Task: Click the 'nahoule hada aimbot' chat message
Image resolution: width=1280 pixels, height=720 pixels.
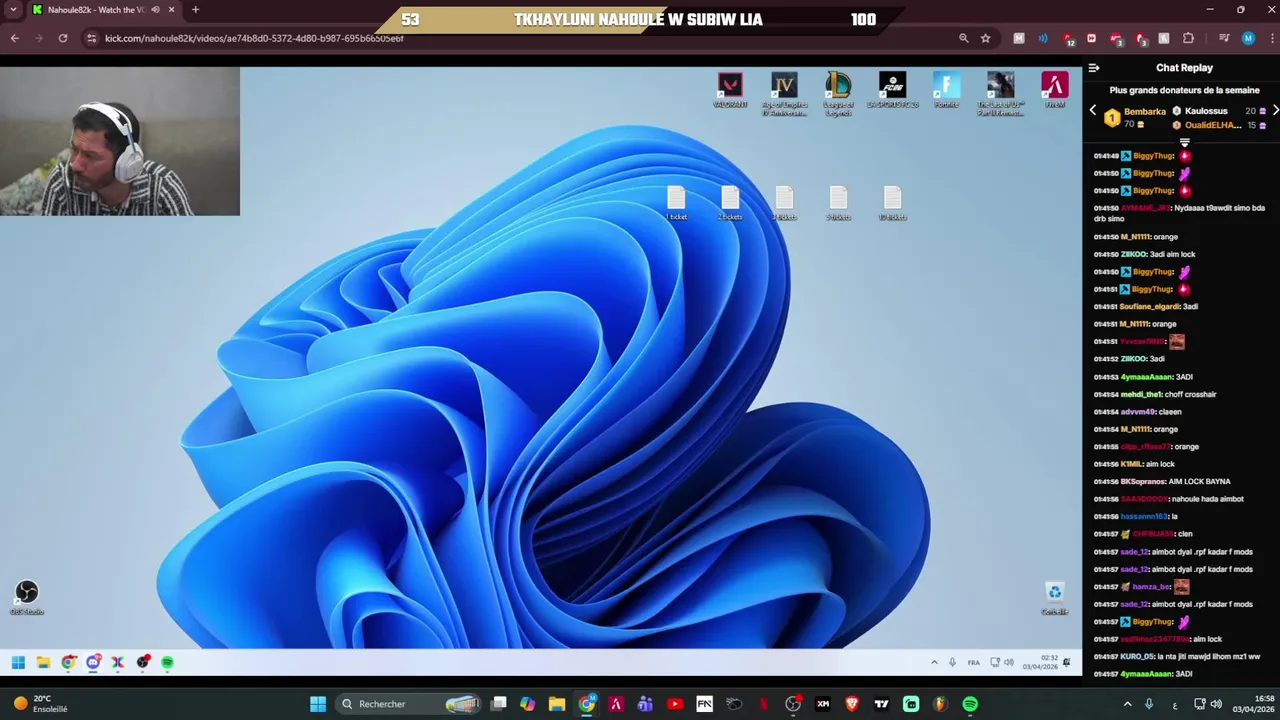Action: click(x=1207, y=499)
